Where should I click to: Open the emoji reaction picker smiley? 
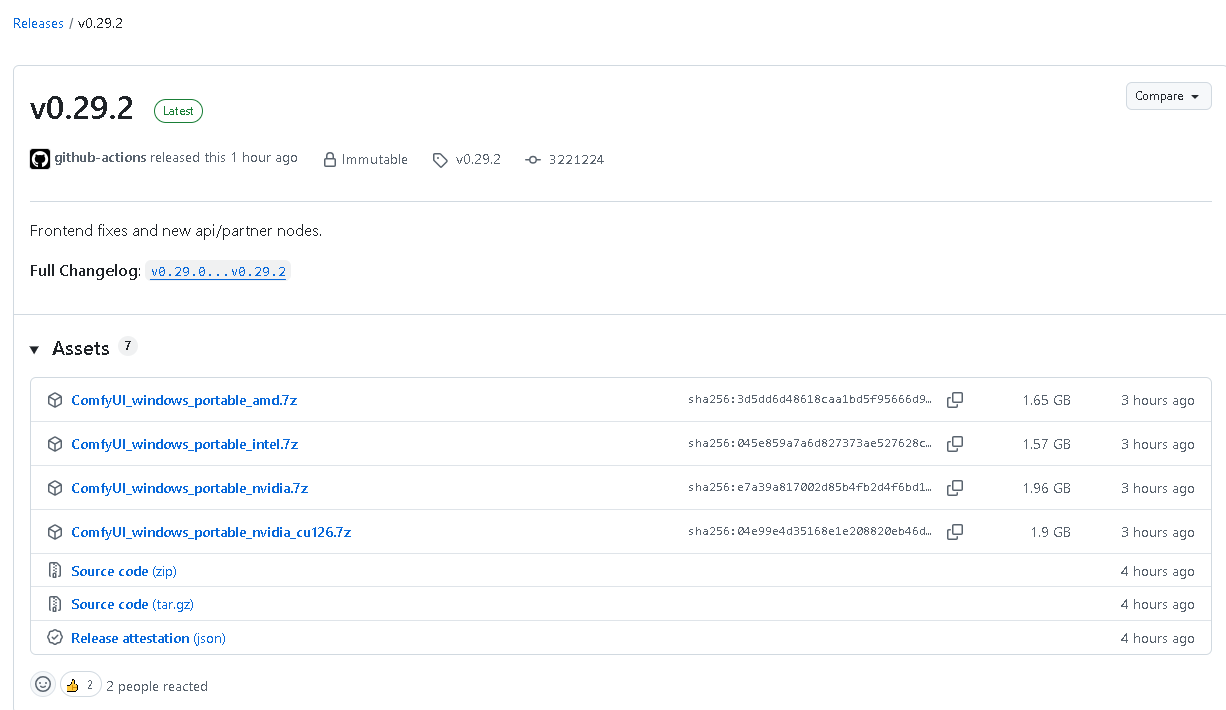[x=43, y=684]
